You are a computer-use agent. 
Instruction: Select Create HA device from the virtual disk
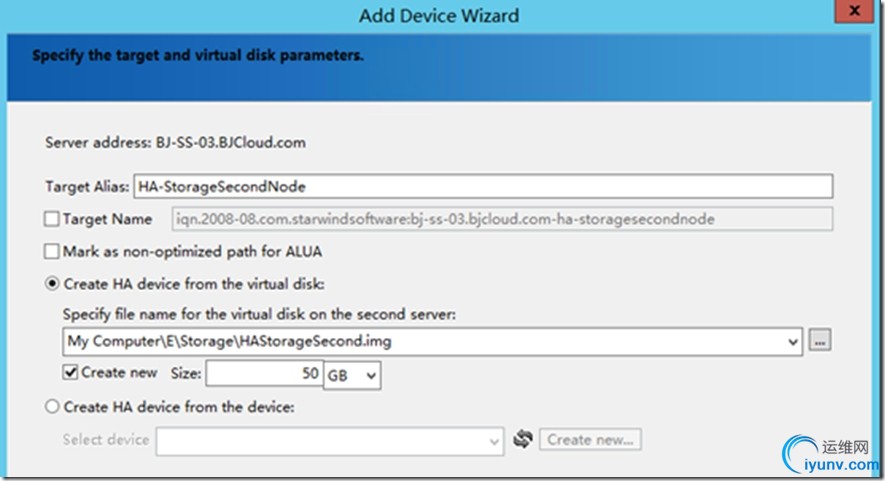click(x=52, y=284)
